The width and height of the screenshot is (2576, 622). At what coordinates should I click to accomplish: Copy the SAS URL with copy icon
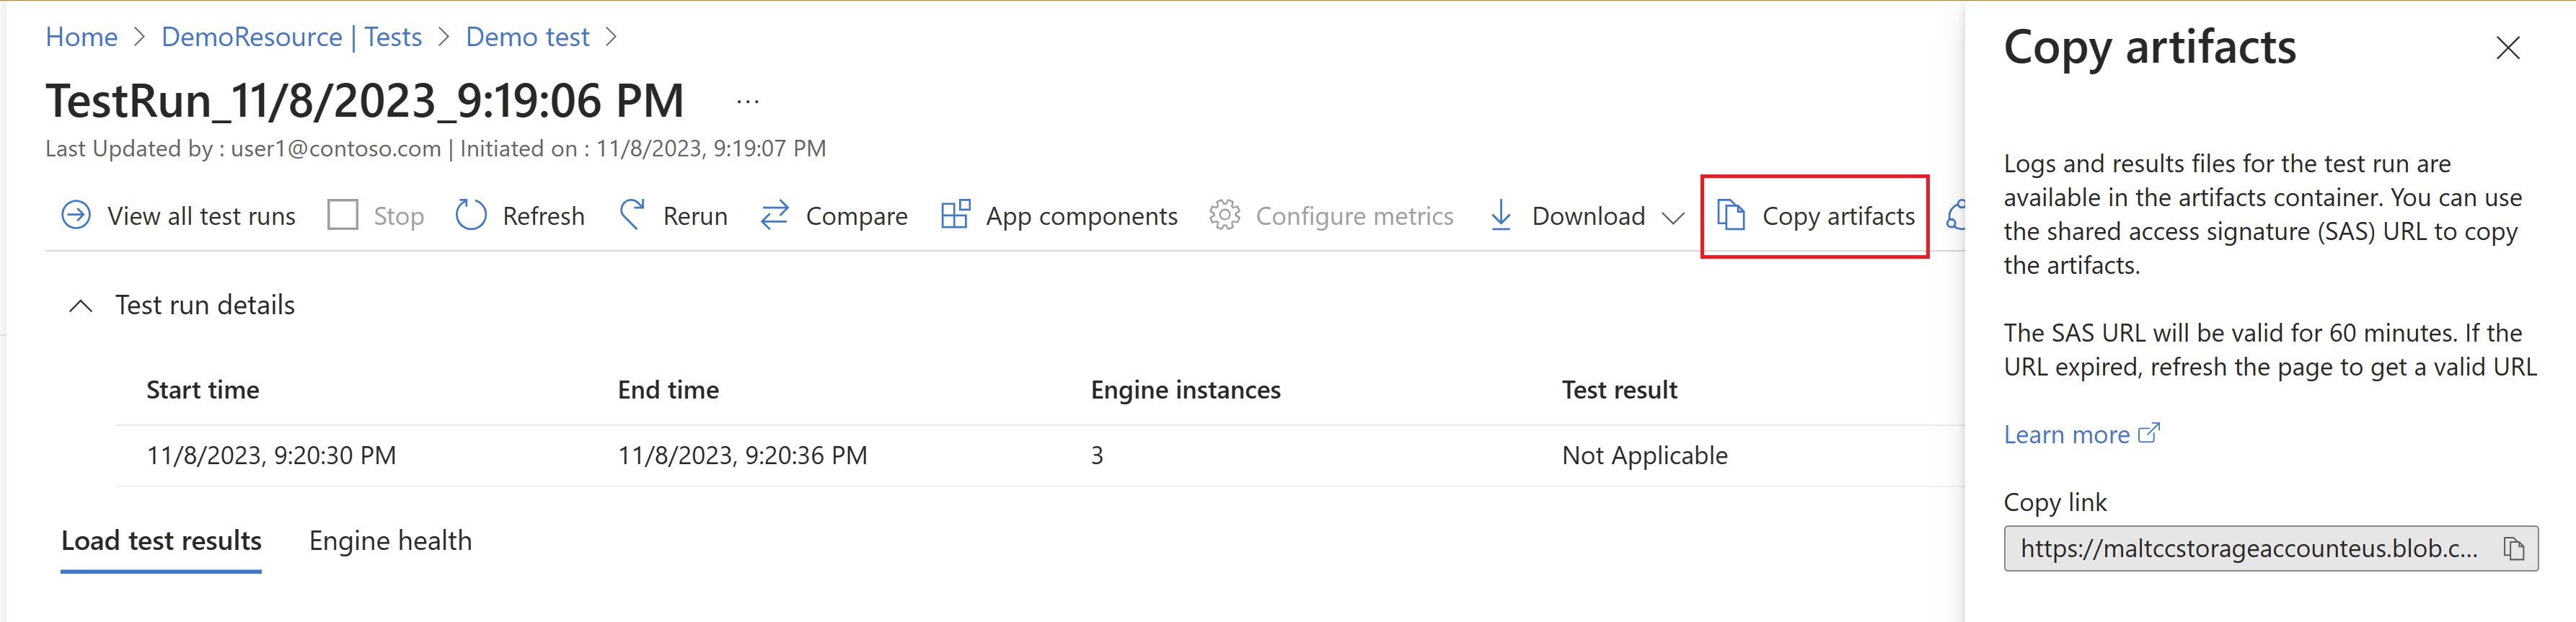pos(2513,549)
